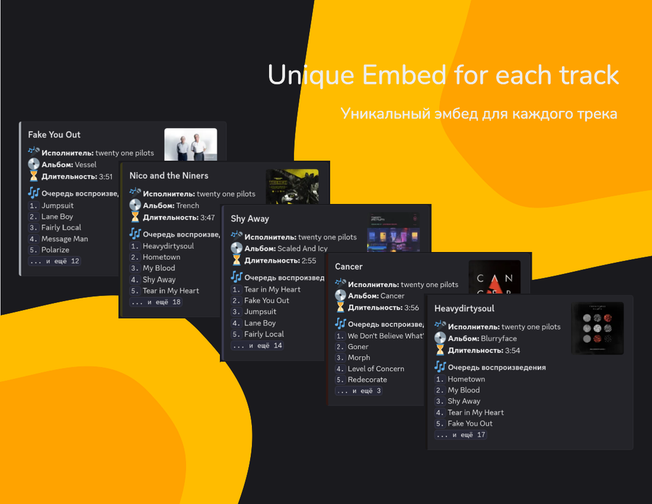Viewport: 652px width, 504px height.
Task: Select 3. My Blood in Nico and the Niners queue
Action: [x=152, y=268]
